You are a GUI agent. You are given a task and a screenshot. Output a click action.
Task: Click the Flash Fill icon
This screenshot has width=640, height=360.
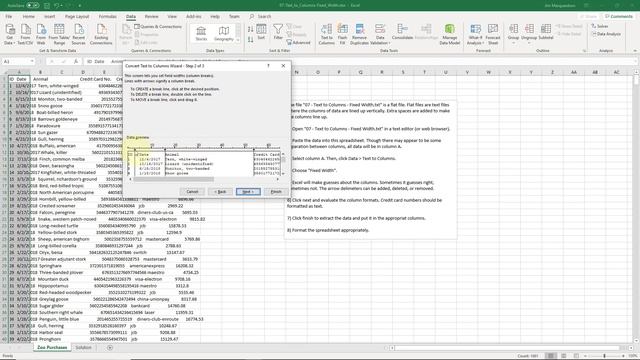click(342, 34)
